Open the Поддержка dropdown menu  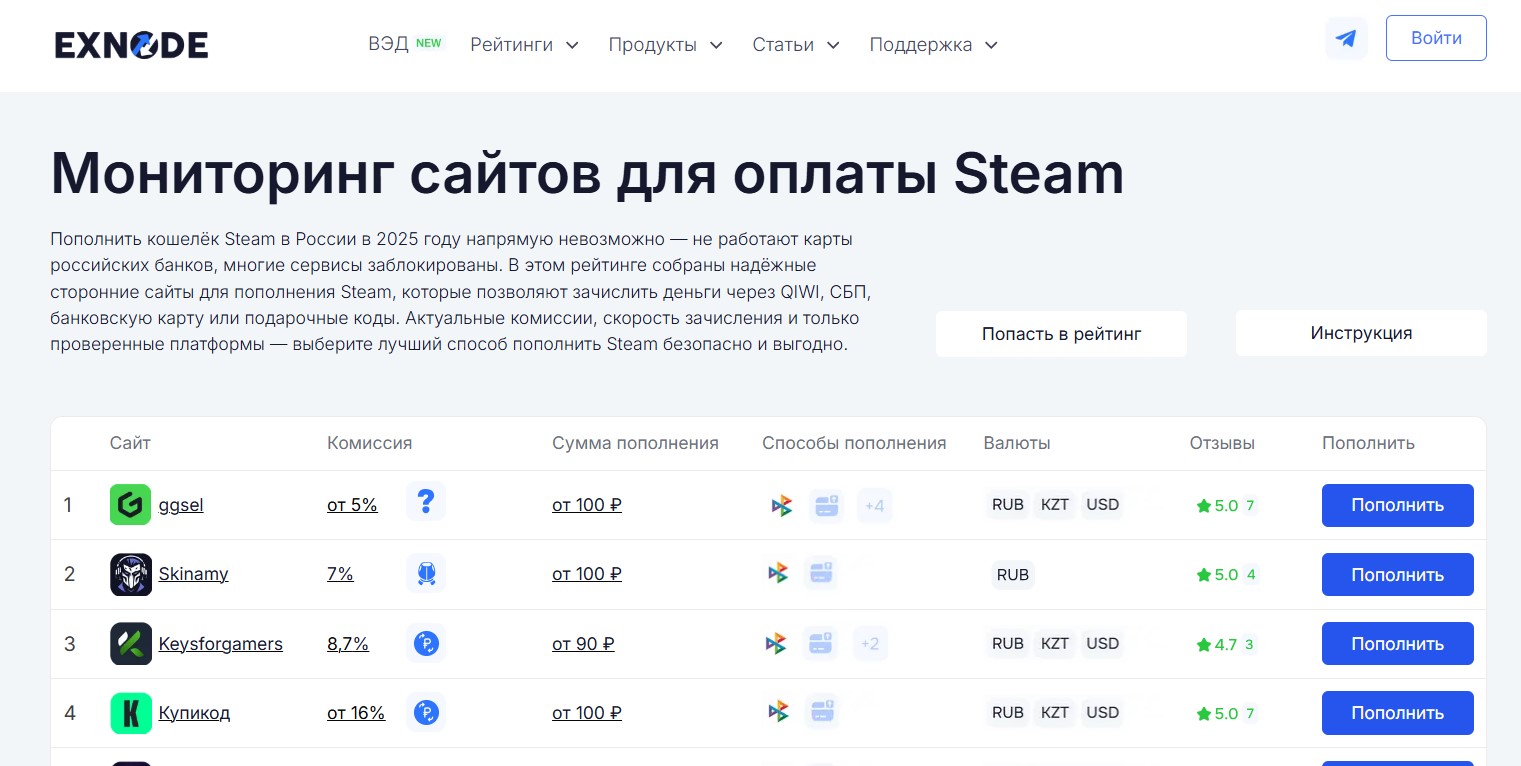pos(933,45)
